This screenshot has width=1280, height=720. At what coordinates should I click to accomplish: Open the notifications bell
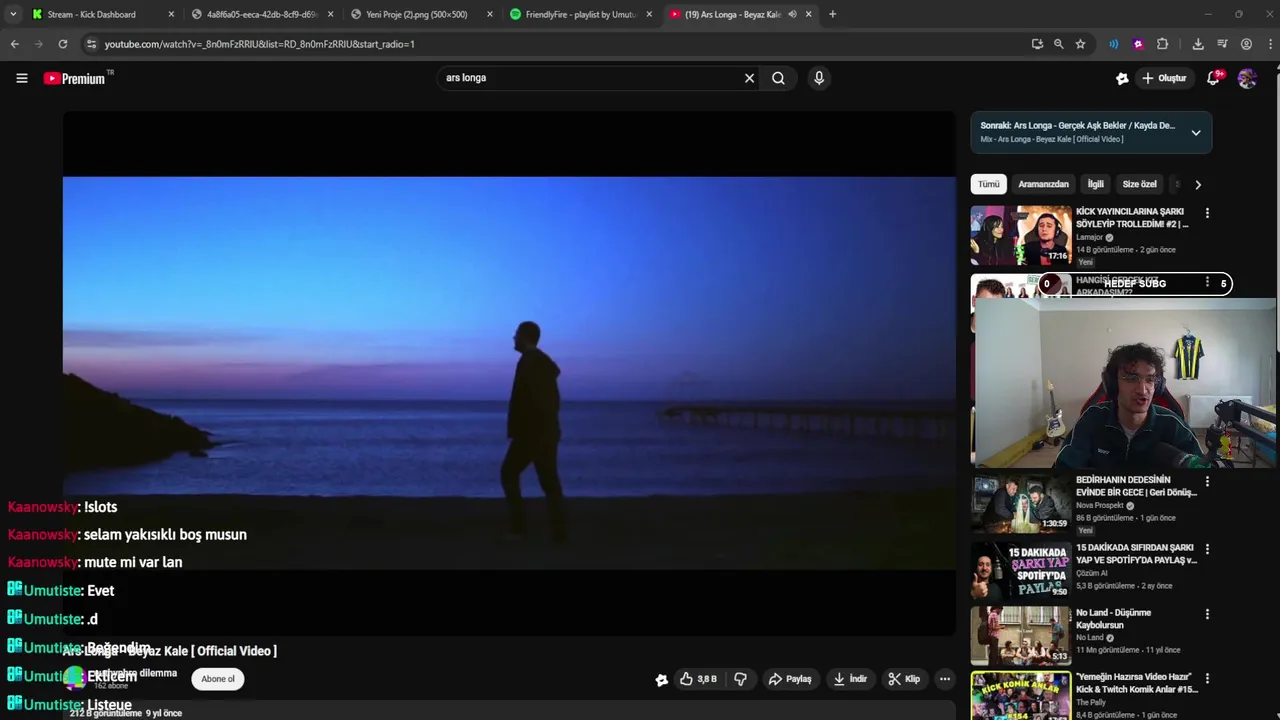click(x=1213, y=78)
